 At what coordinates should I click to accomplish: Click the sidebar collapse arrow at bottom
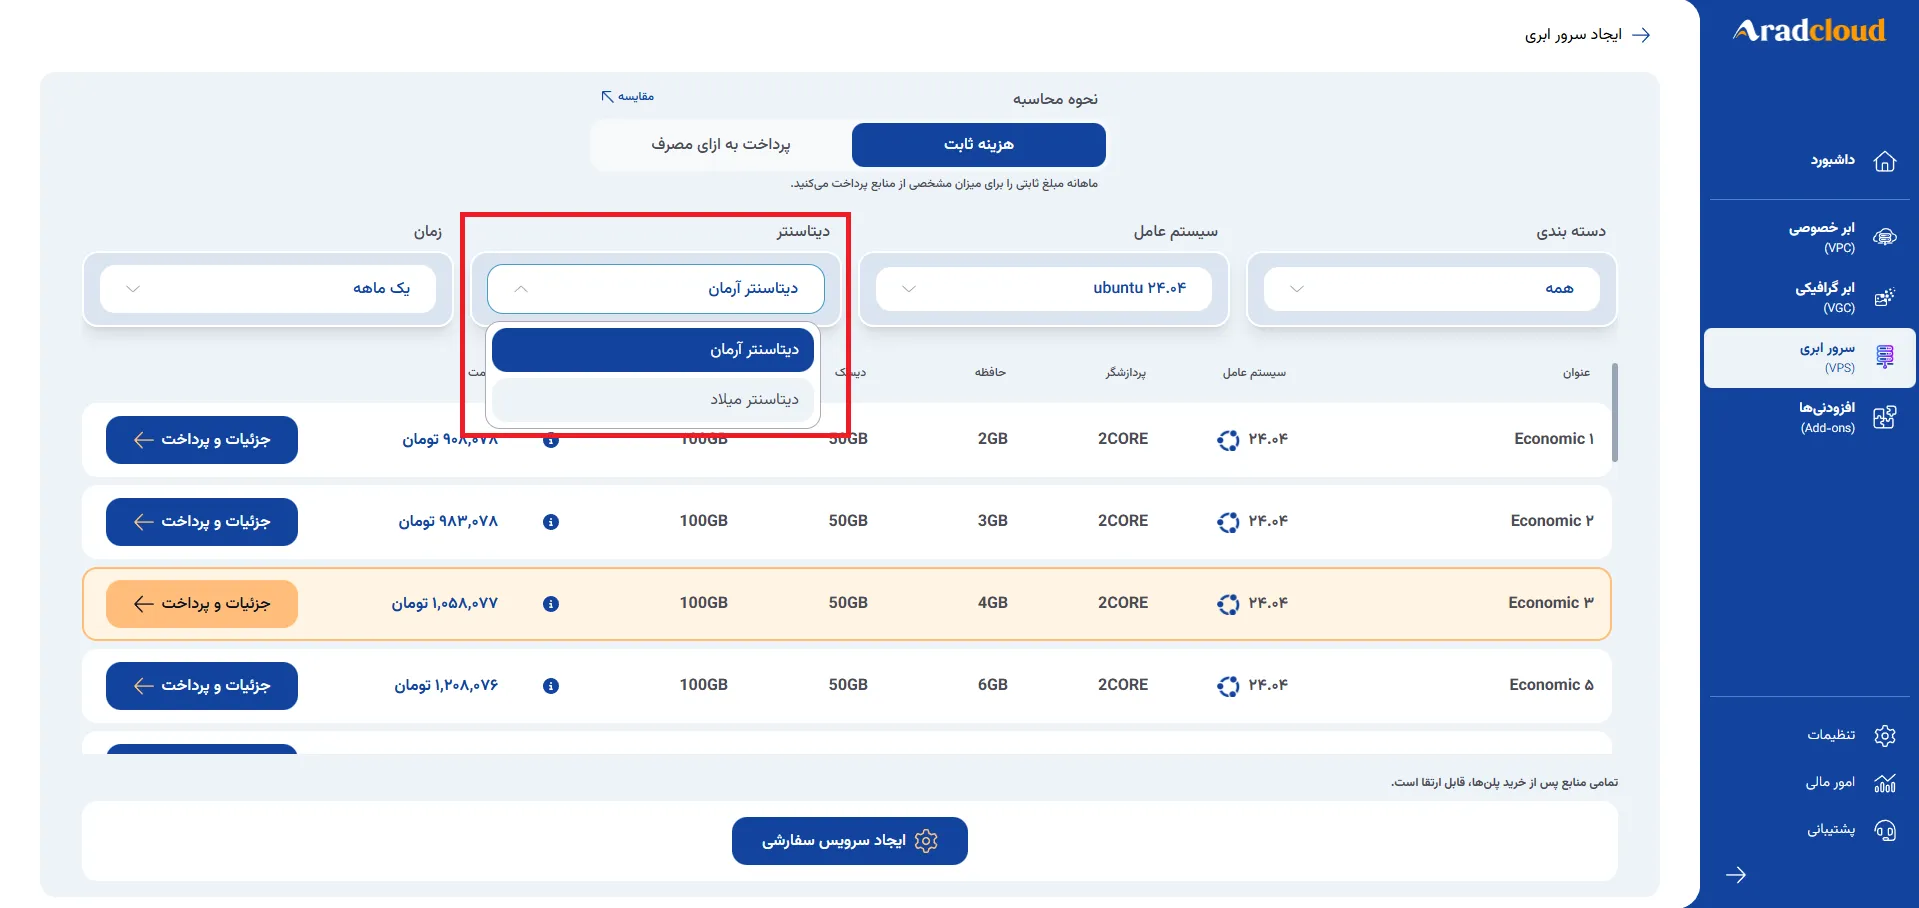[x=1736, y=875]
